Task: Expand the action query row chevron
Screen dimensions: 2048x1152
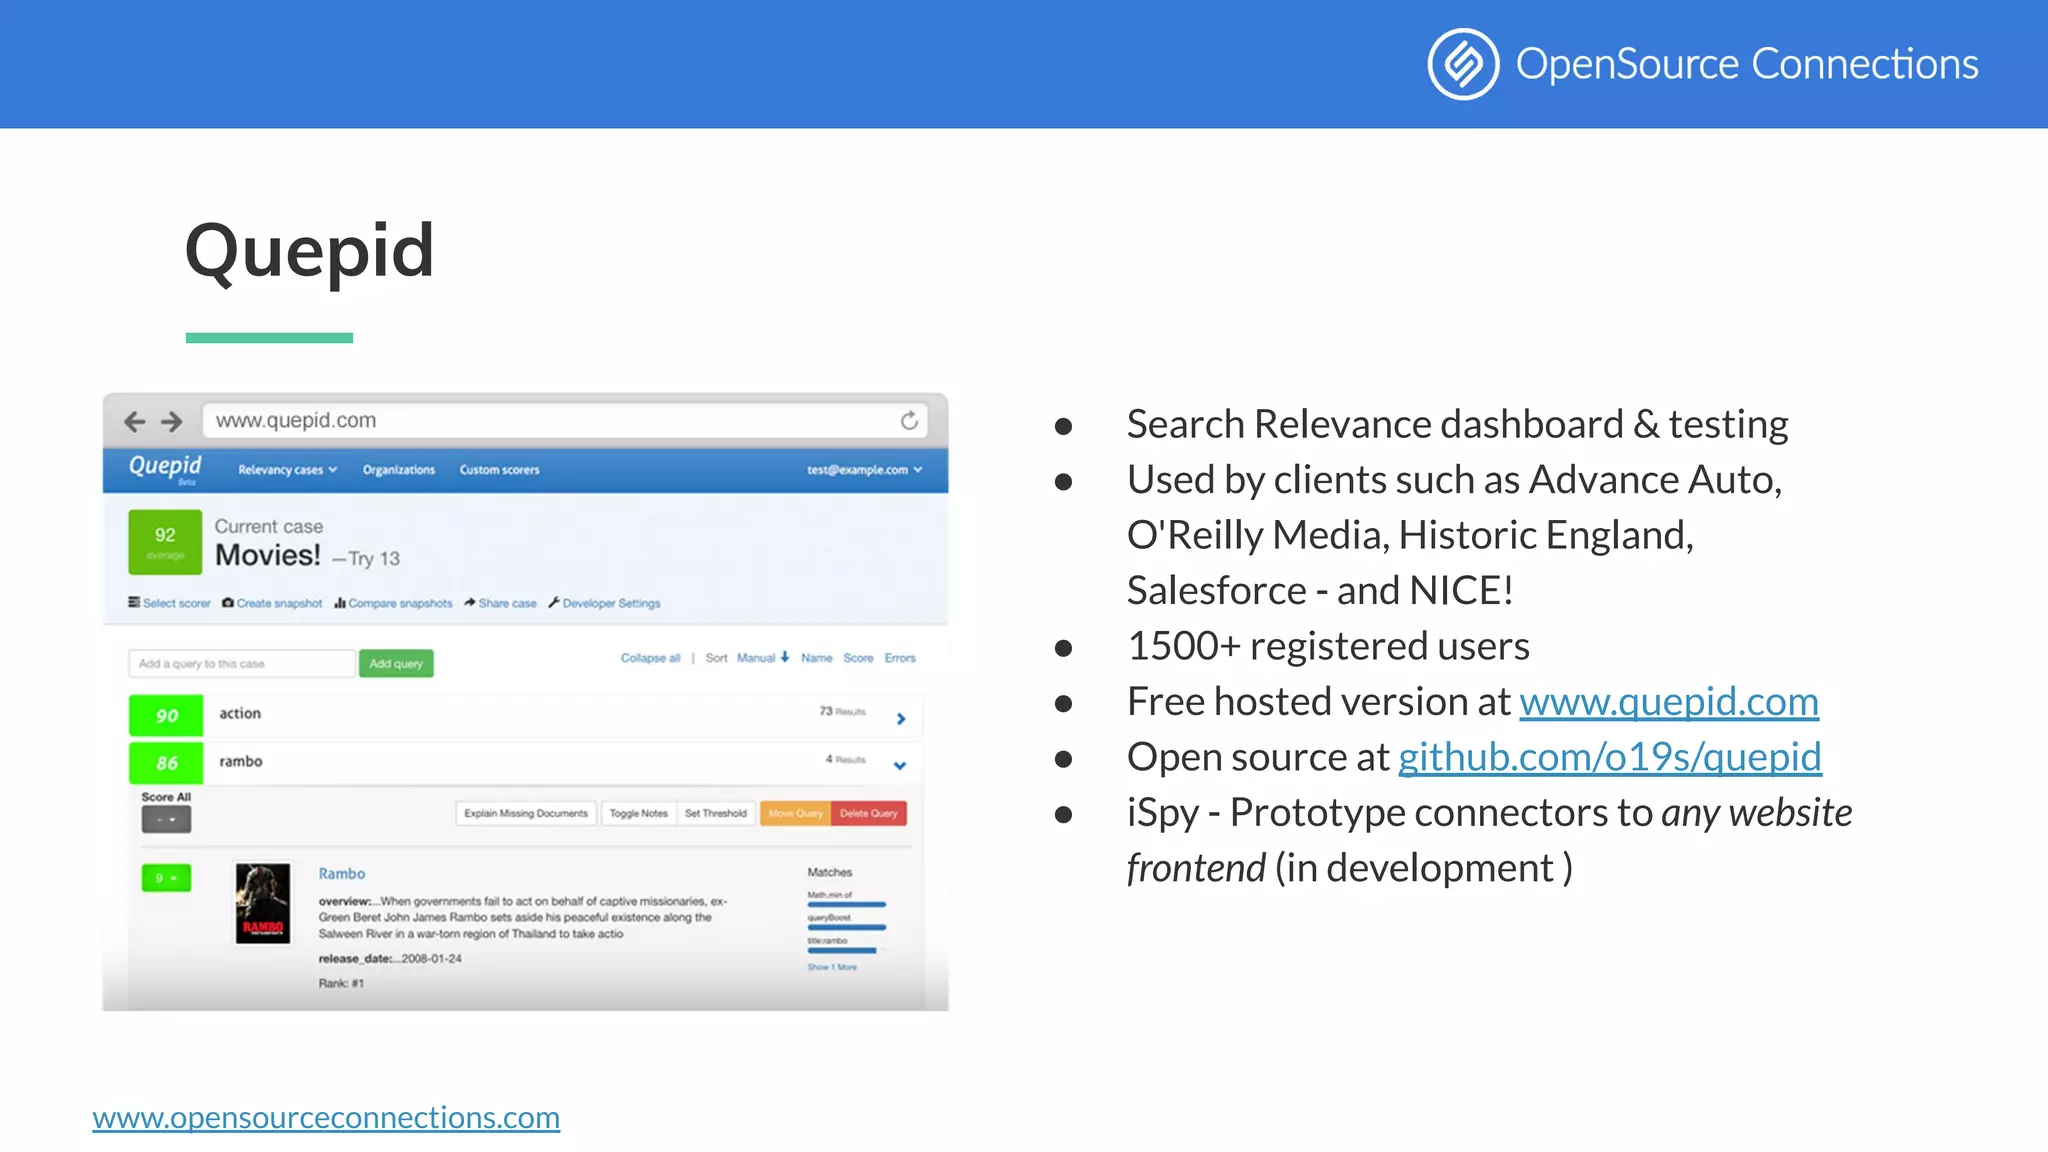Action: click(901, 718)
